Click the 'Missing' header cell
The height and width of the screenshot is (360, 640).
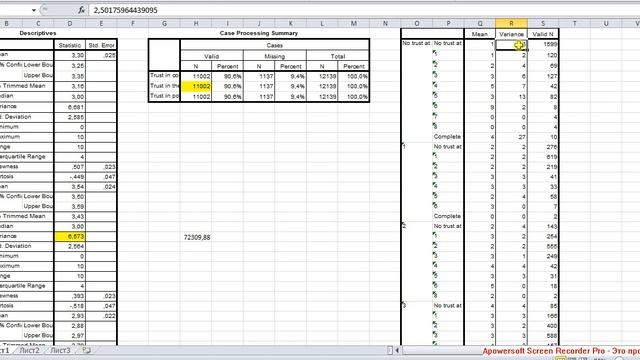coord(275,56)
